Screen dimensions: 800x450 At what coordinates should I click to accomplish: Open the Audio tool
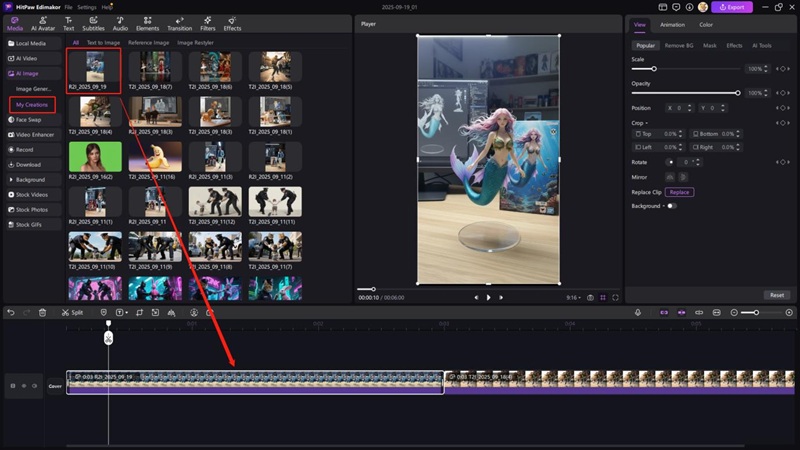[x=120, y=24]
